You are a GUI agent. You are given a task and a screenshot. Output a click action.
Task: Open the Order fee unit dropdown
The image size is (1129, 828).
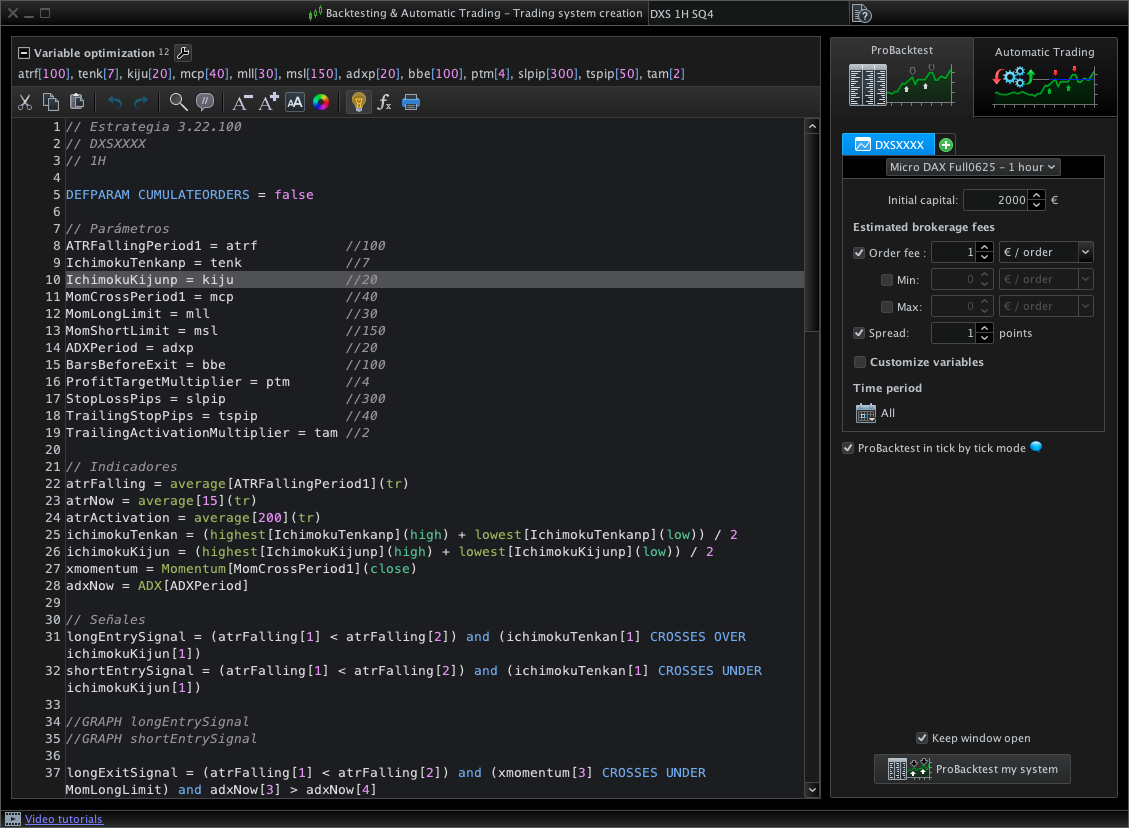[x=1046, y=252]
